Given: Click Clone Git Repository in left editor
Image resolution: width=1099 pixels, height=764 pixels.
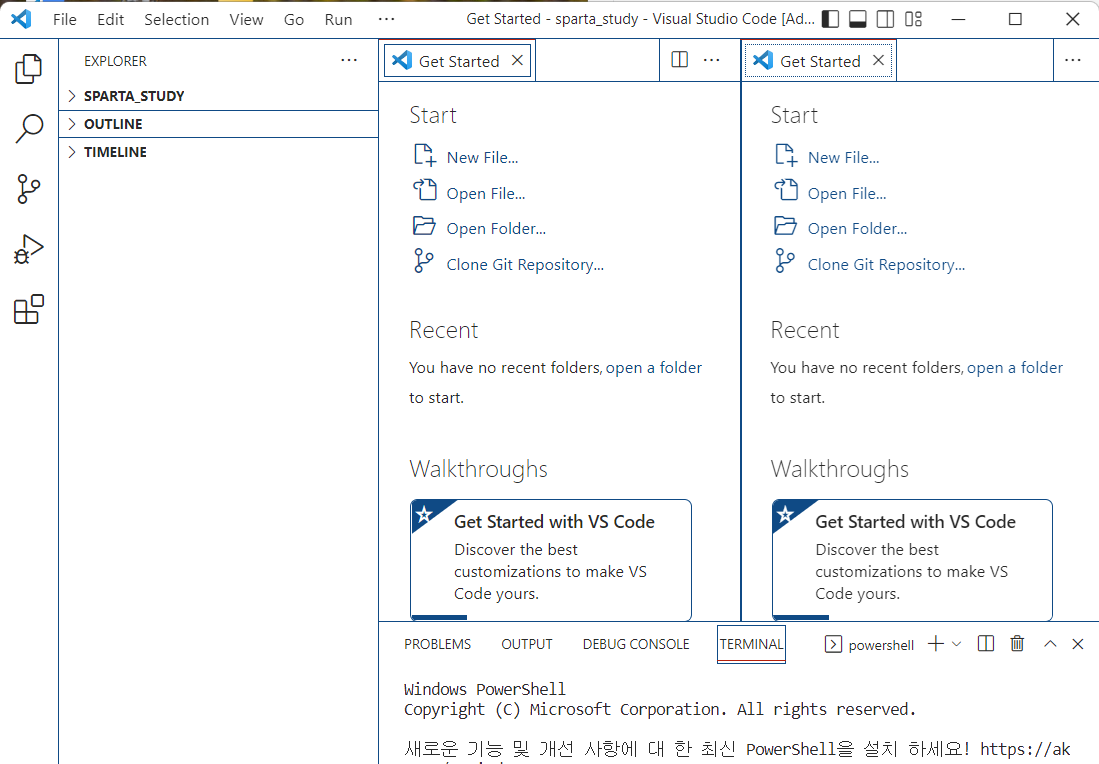Looking at the screenshot, I should (x=525, y=264).
